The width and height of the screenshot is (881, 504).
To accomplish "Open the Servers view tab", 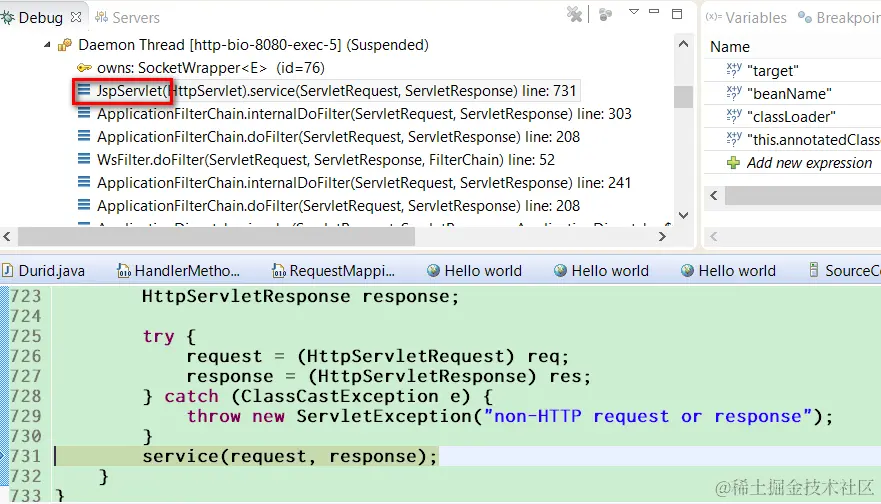I will tap(128, 17).
